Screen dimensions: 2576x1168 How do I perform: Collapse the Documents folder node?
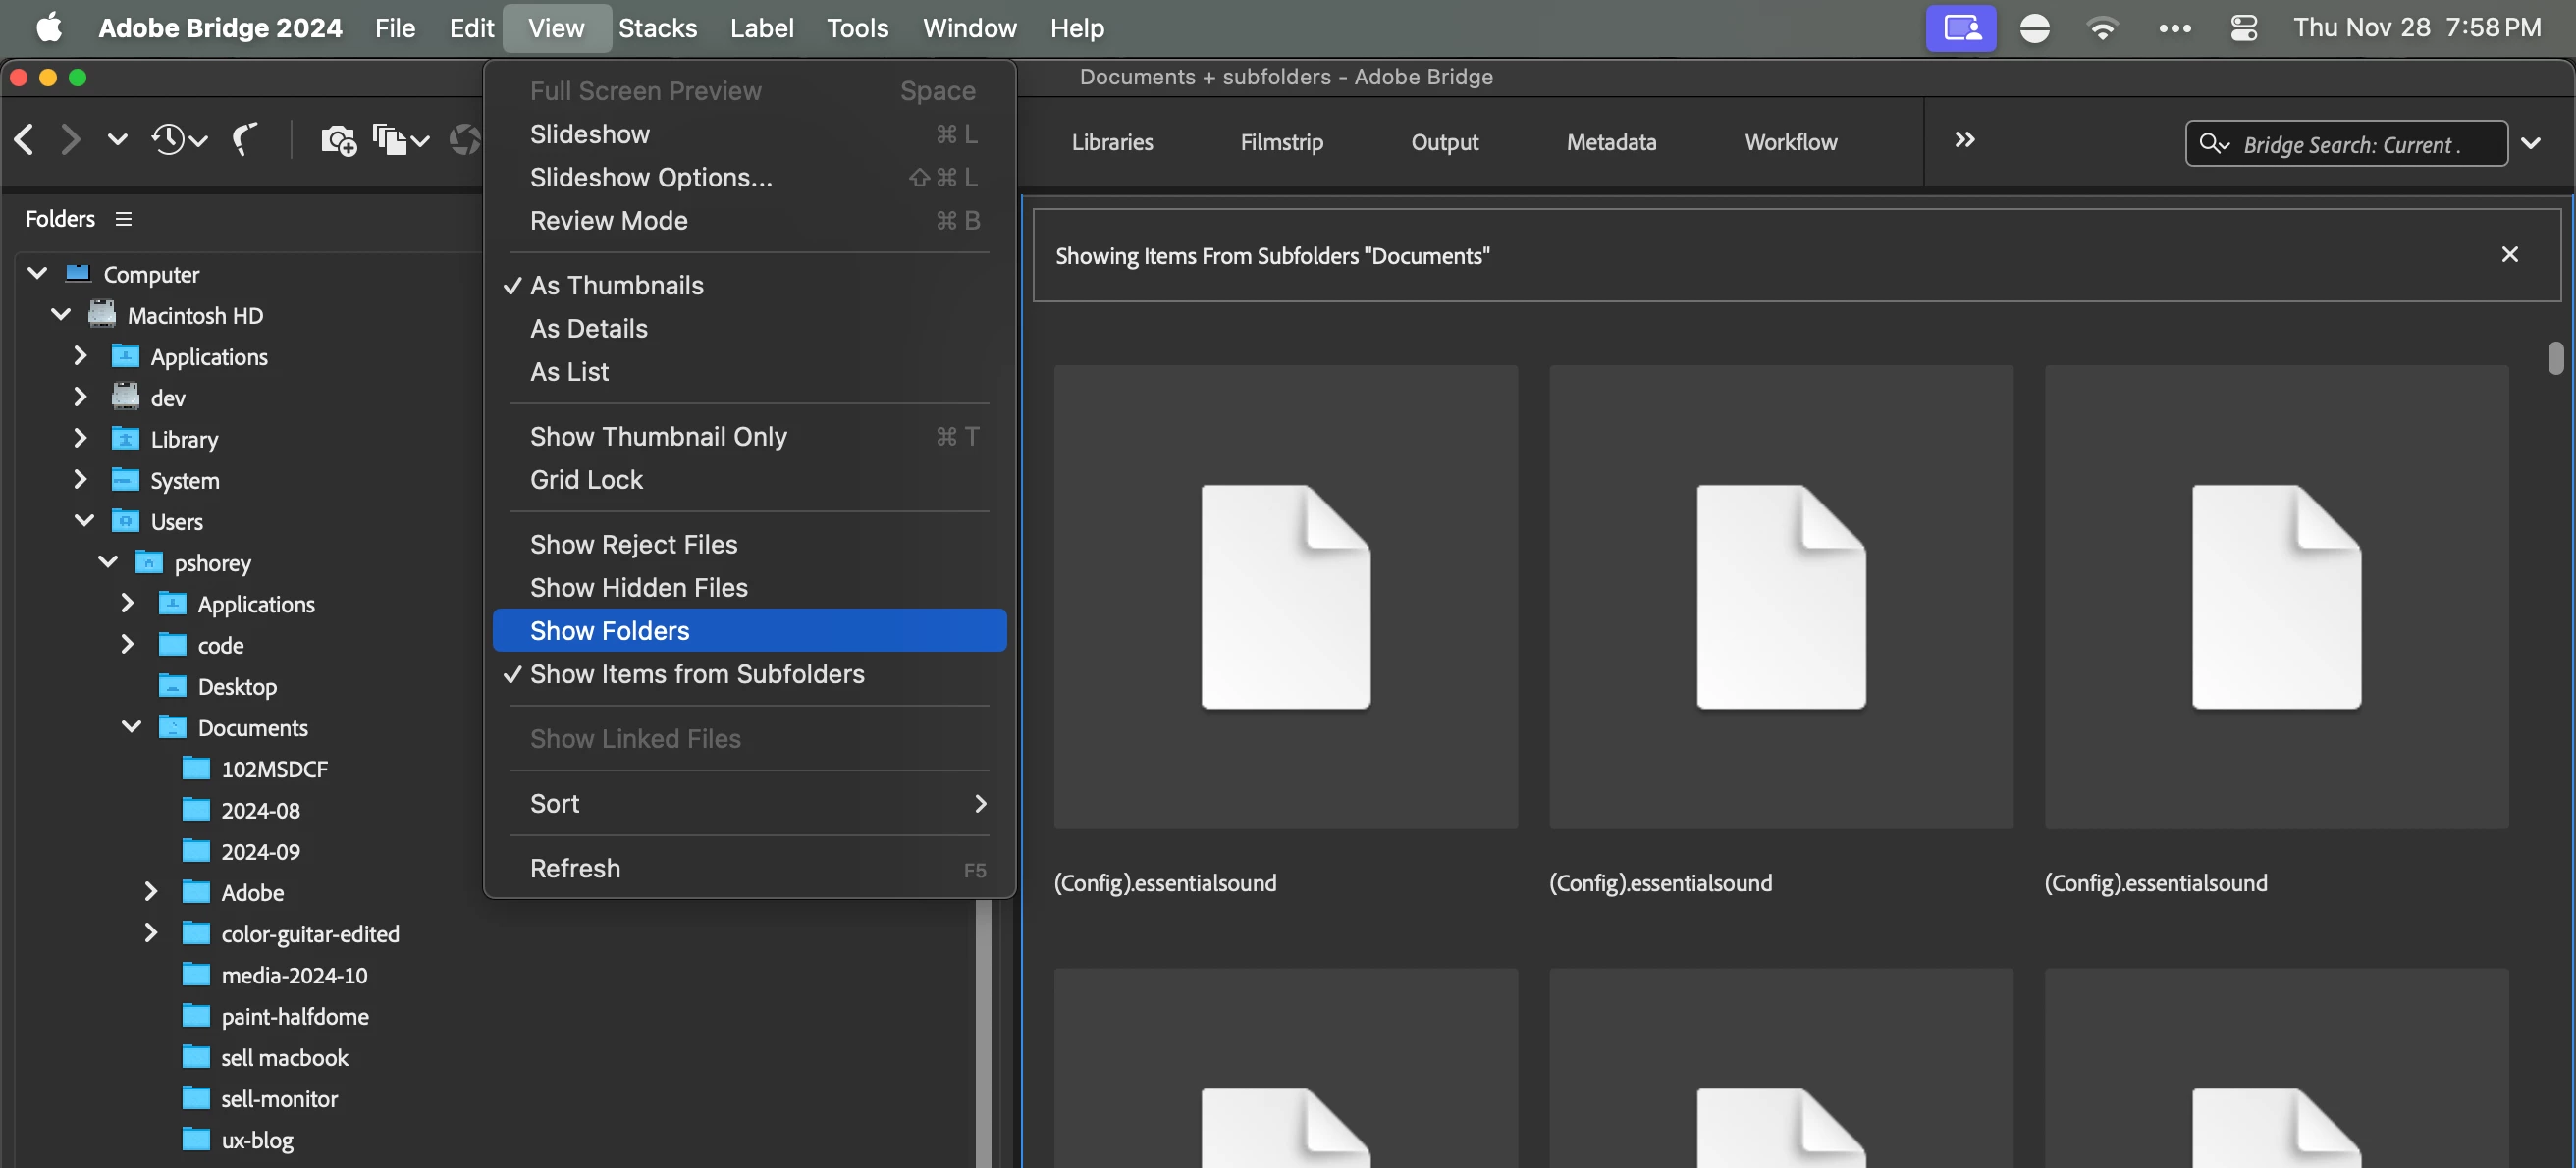tap(131, 727)
